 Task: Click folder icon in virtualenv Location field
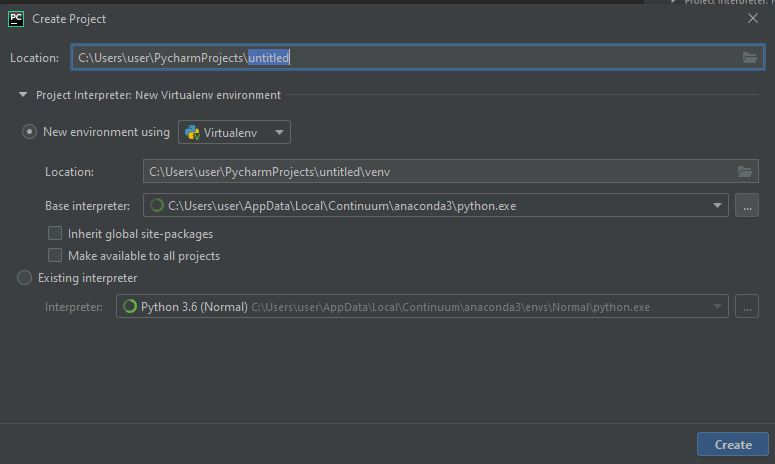[744, 172]
